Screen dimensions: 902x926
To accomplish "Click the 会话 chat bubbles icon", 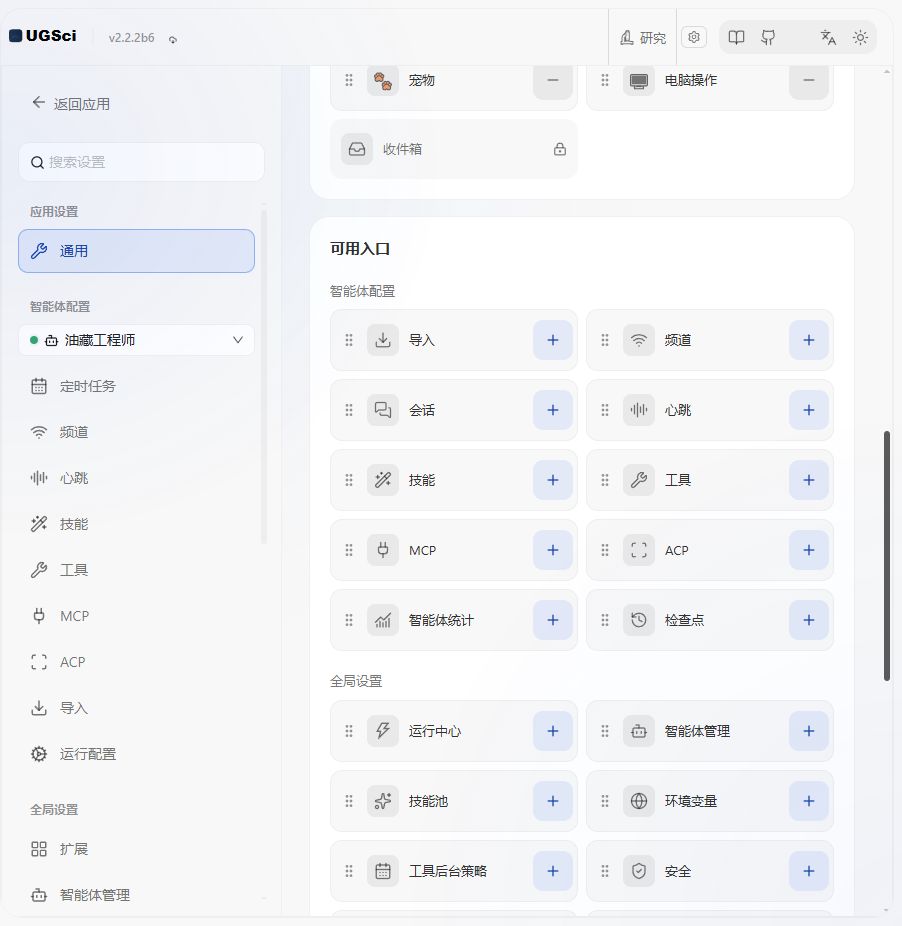I will (x=383, y=410).
